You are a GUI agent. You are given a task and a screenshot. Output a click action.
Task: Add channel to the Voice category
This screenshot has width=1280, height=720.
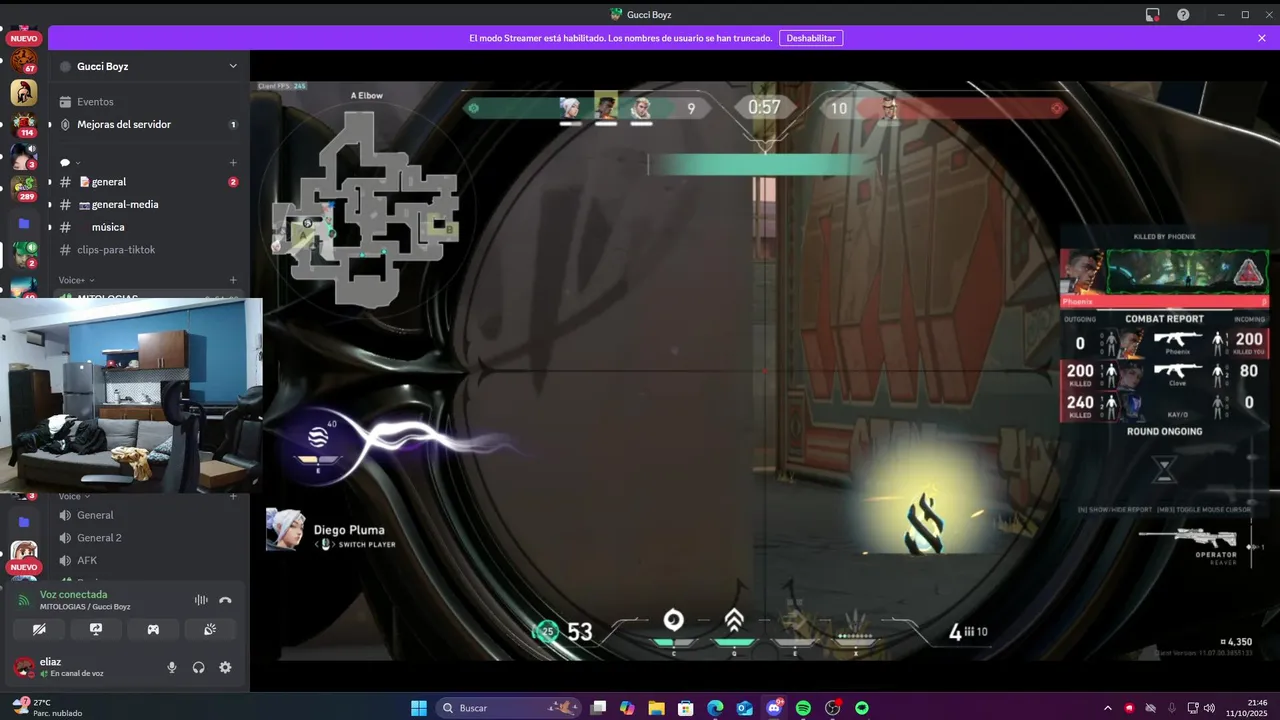coord(233,496)
